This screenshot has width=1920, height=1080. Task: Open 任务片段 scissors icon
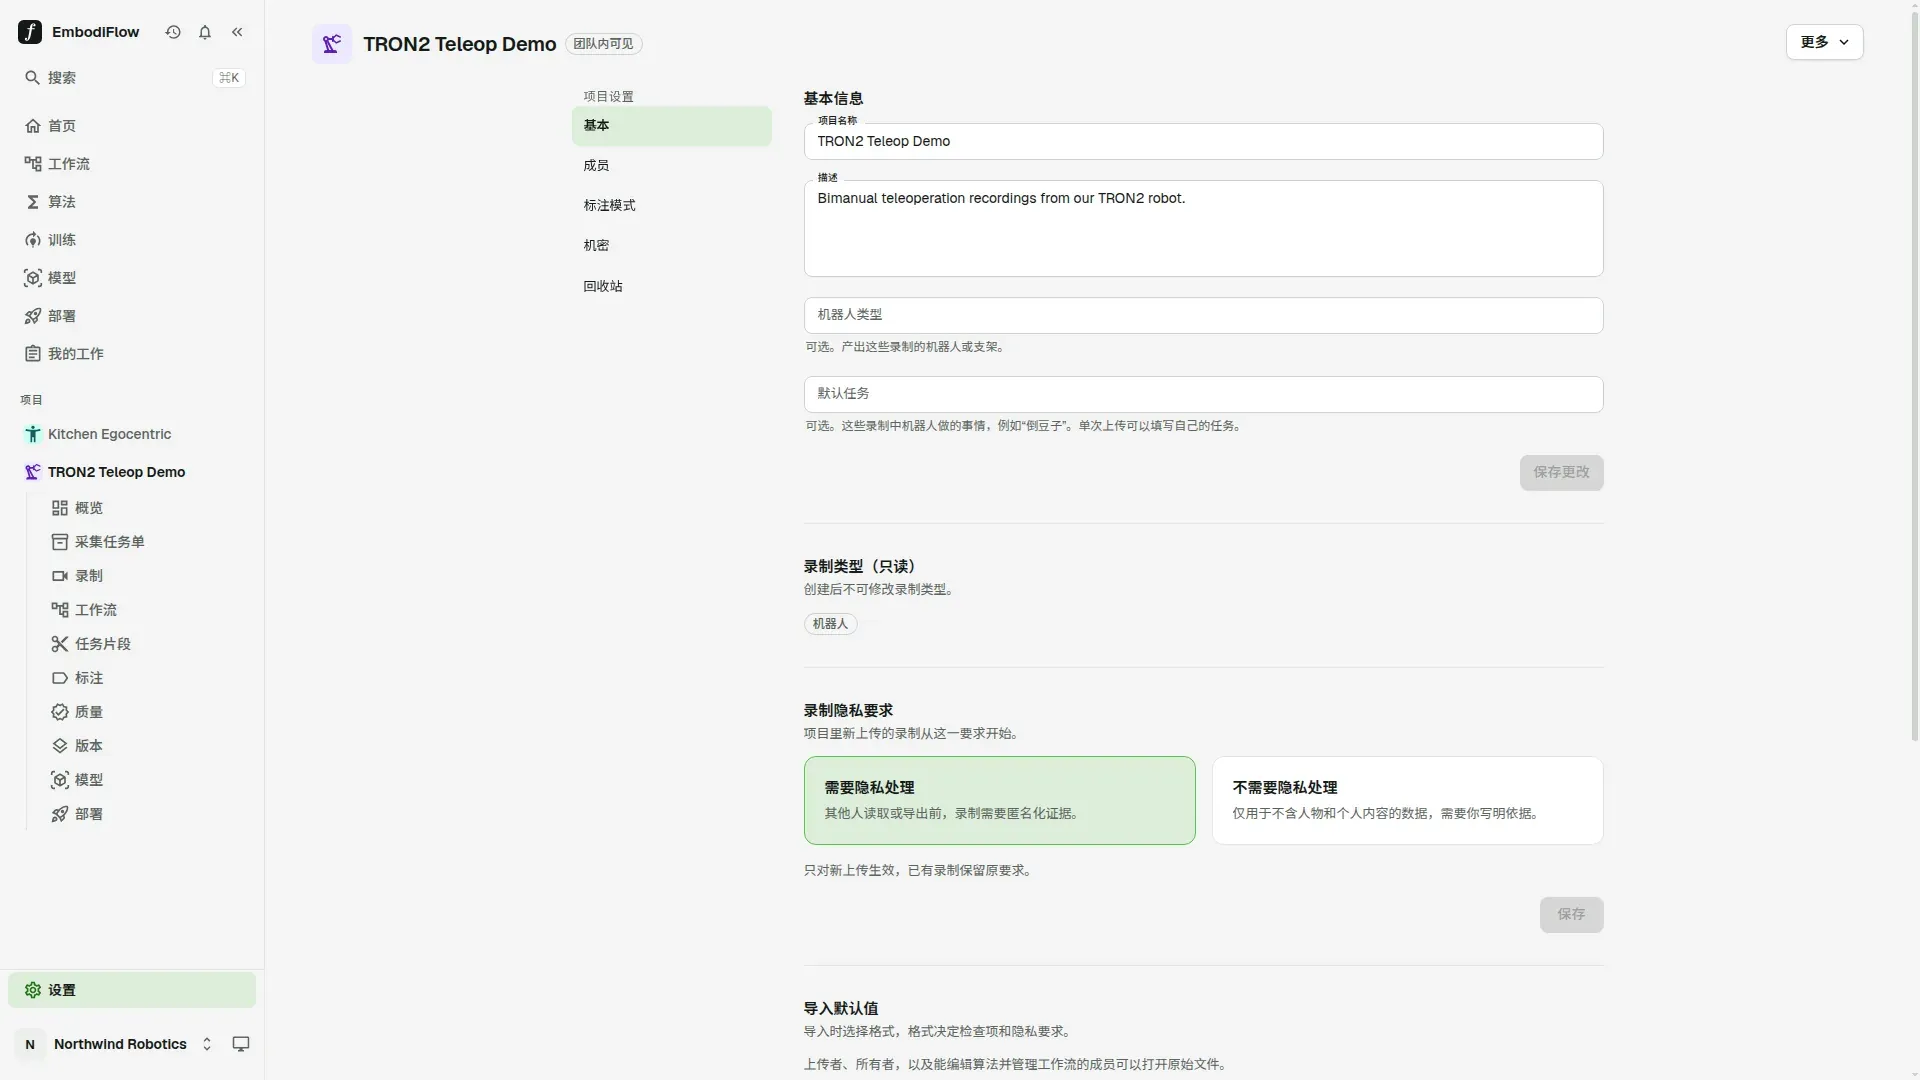60,644
